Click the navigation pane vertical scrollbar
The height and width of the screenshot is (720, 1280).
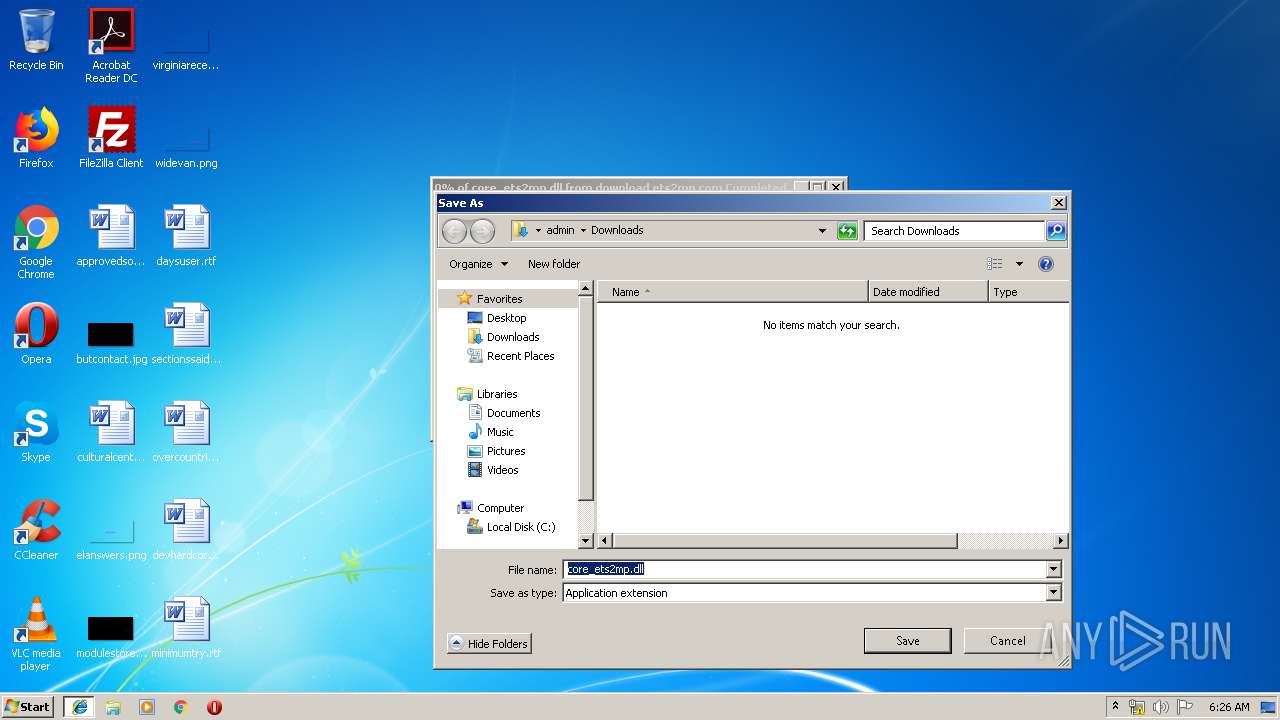(x=587, y=398)
